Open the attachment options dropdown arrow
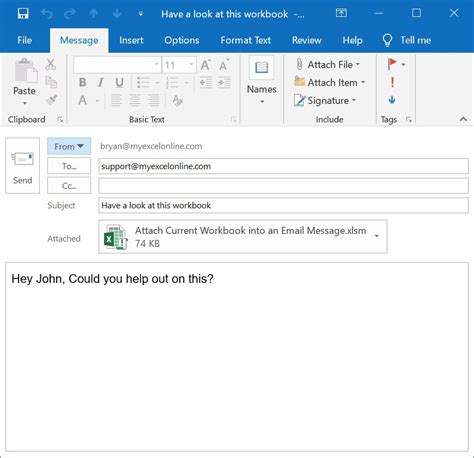Image resolution: width=474 pixels, height=458 pixels. 377,236
